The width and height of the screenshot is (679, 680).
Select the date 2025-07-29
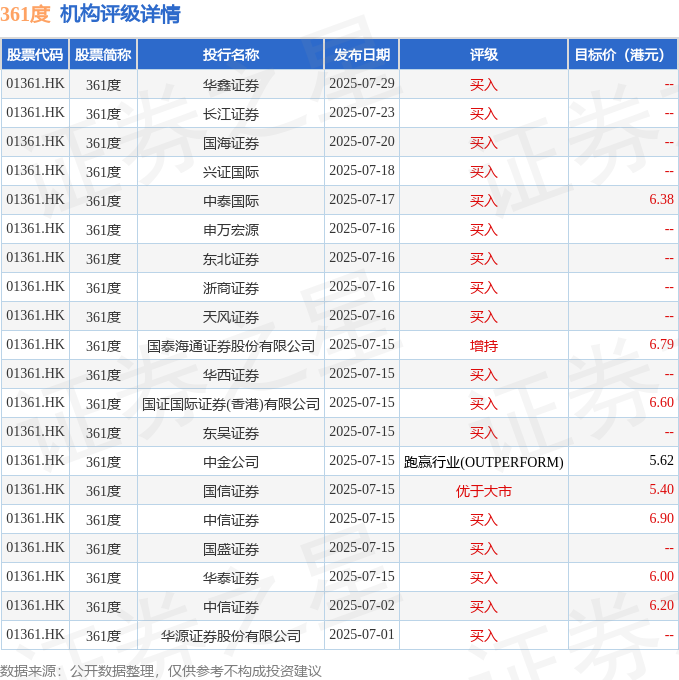362,83
